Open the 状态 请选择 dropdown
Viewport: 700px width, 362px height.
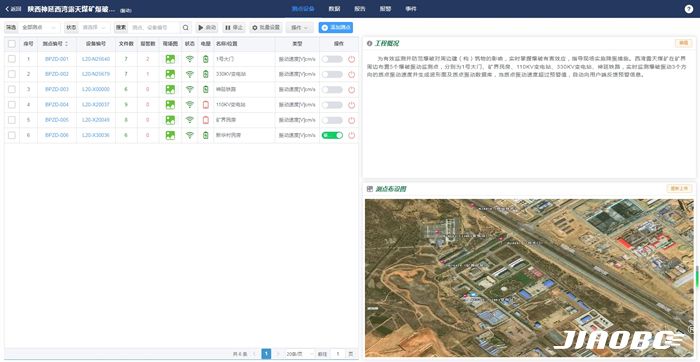pyautogui.click(x=95, y=28)
